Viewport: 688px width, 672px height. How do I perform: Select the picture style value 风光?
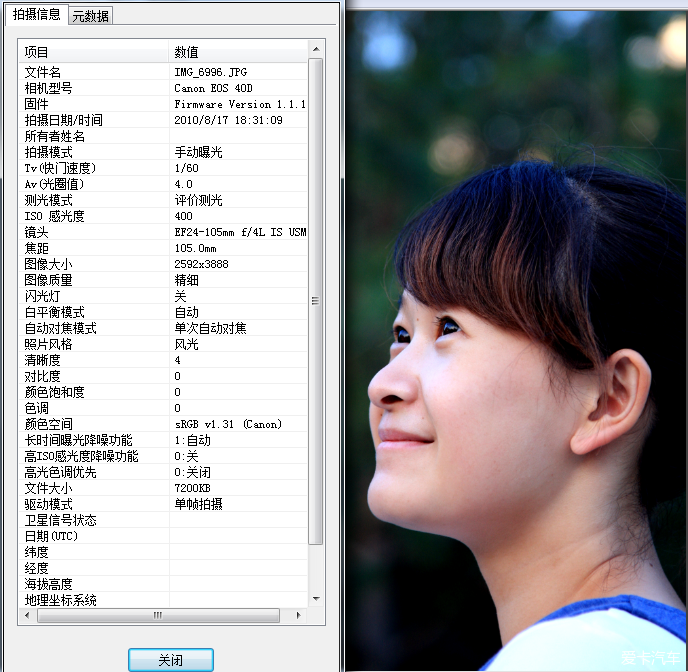tap(186, 344)
